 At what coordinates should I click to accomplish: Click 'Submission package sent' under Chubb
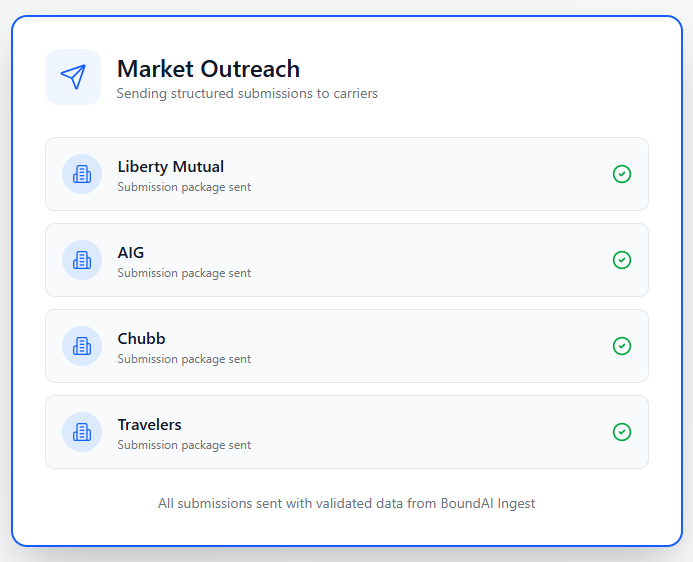tap(184, 359)
